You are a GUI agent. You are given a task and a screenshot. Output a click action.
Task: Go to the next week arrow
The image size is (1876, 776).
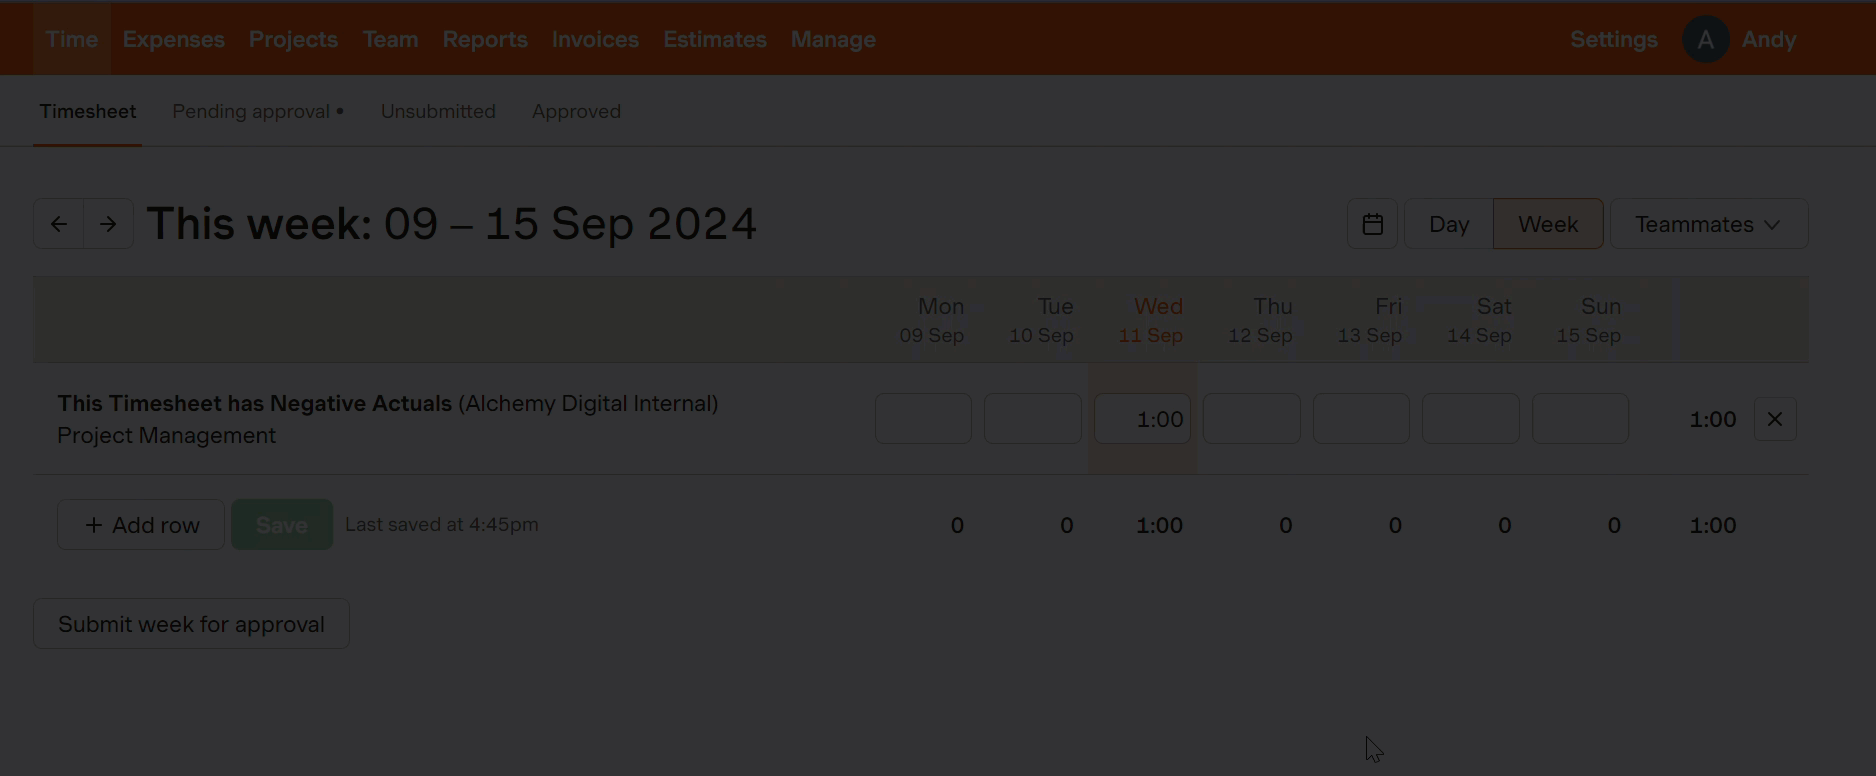pyautogui.click(x=108, y=224)
